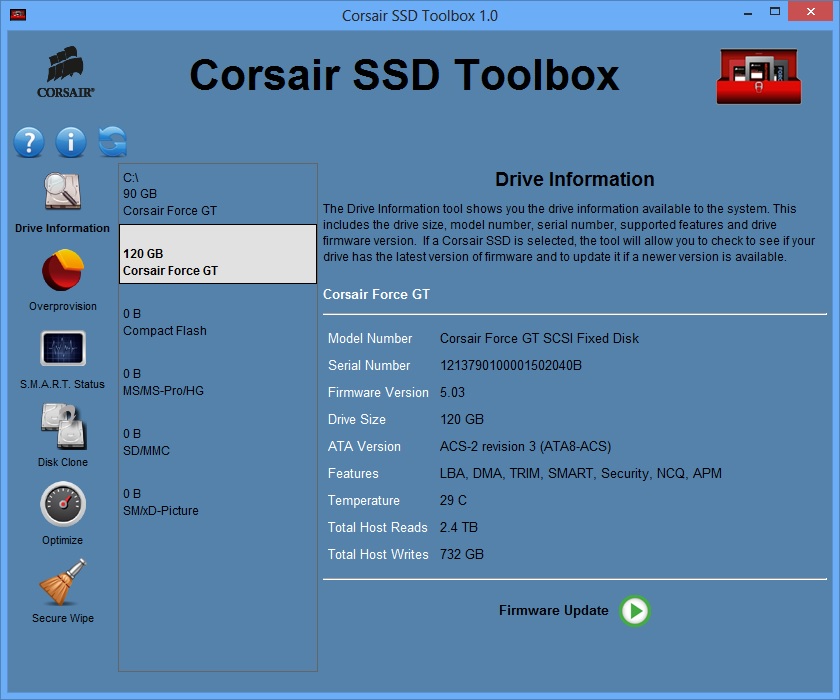This screenshot has height=700, width=840.
Task: Click the app icon in title bar
Action: (18, 14)
